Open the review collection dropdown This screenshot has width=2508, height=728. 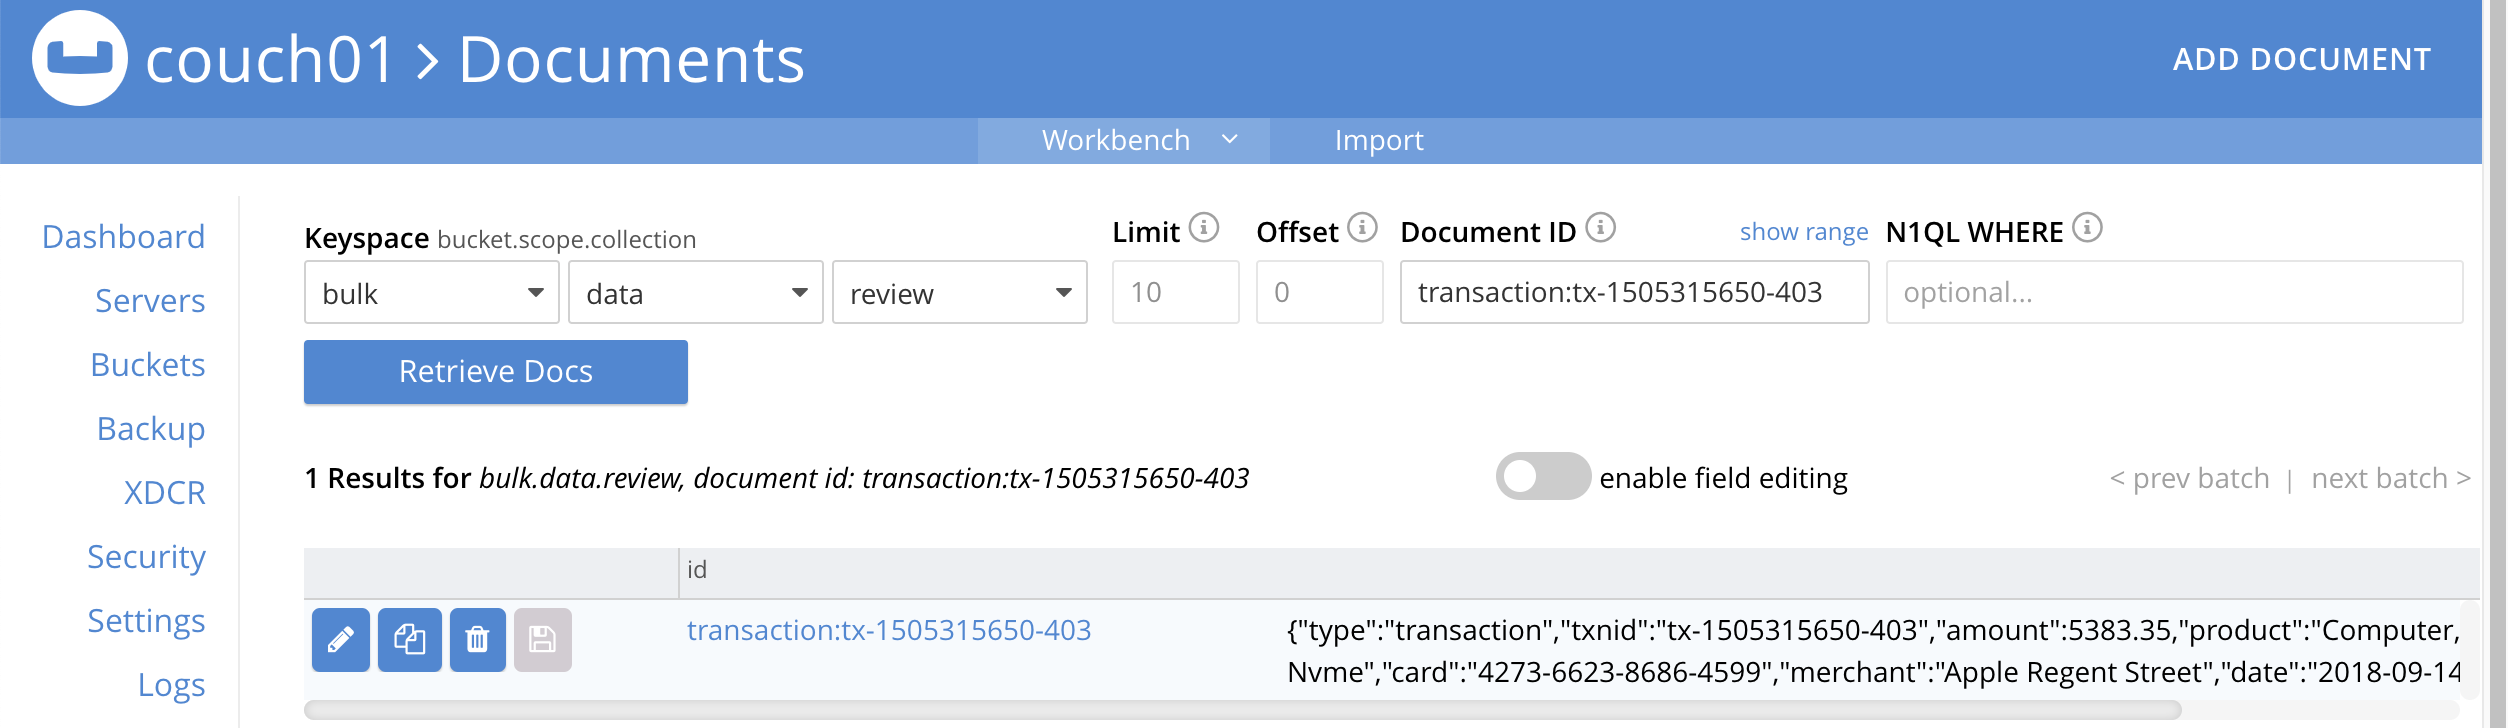click(959, 292)
